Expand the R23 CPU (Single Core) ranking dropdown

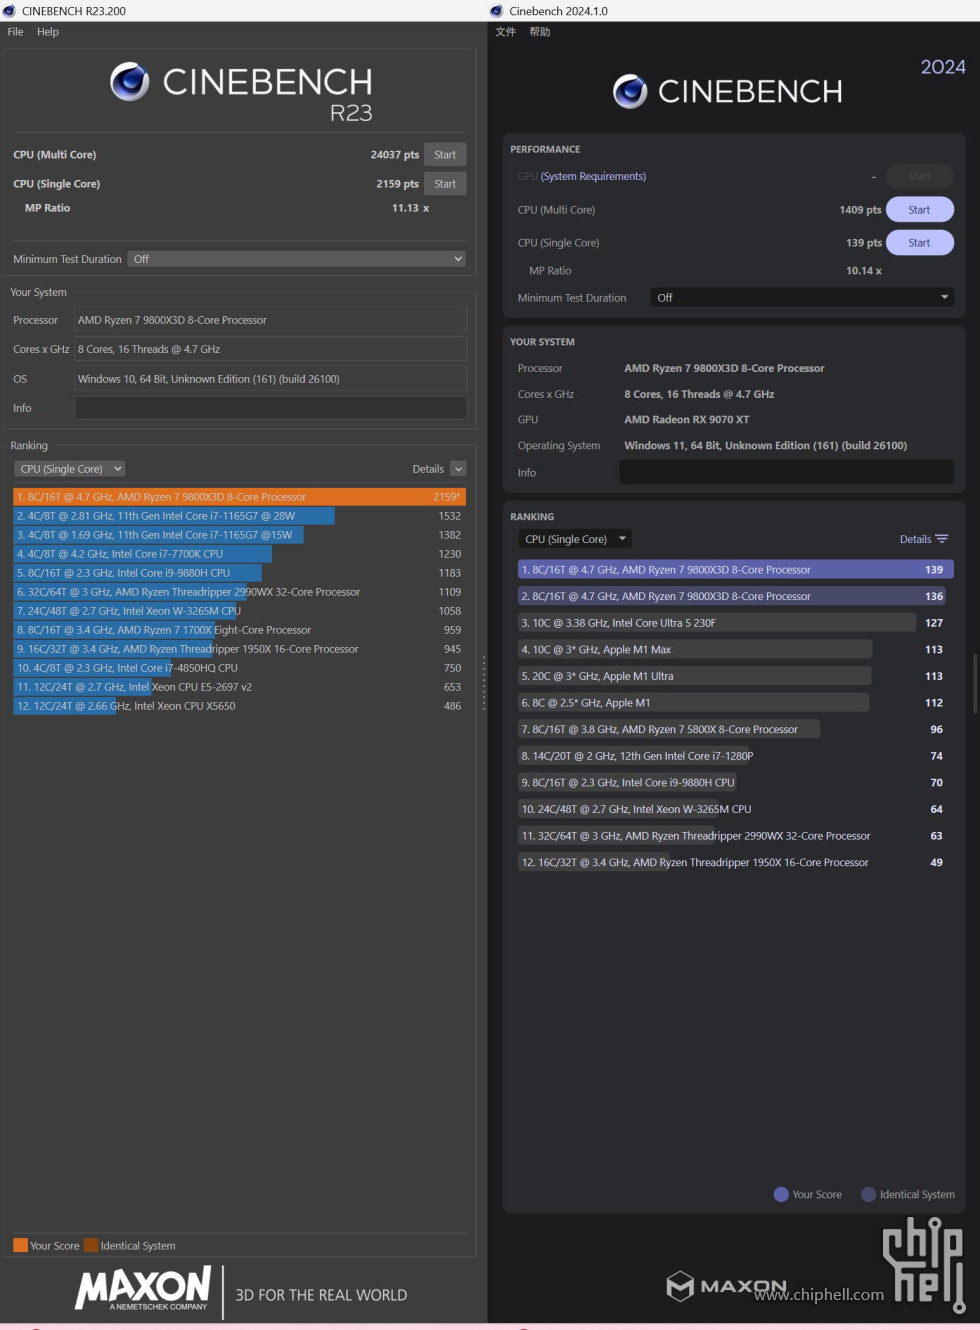click(70, 469)
